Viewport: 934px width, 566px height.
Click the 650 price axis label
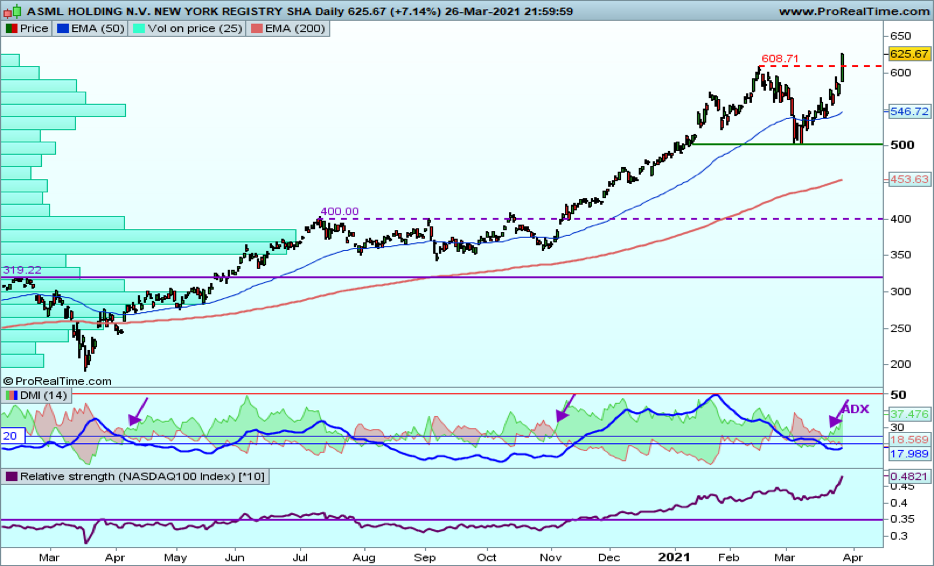pyautogui.click(x=900, y=36)
